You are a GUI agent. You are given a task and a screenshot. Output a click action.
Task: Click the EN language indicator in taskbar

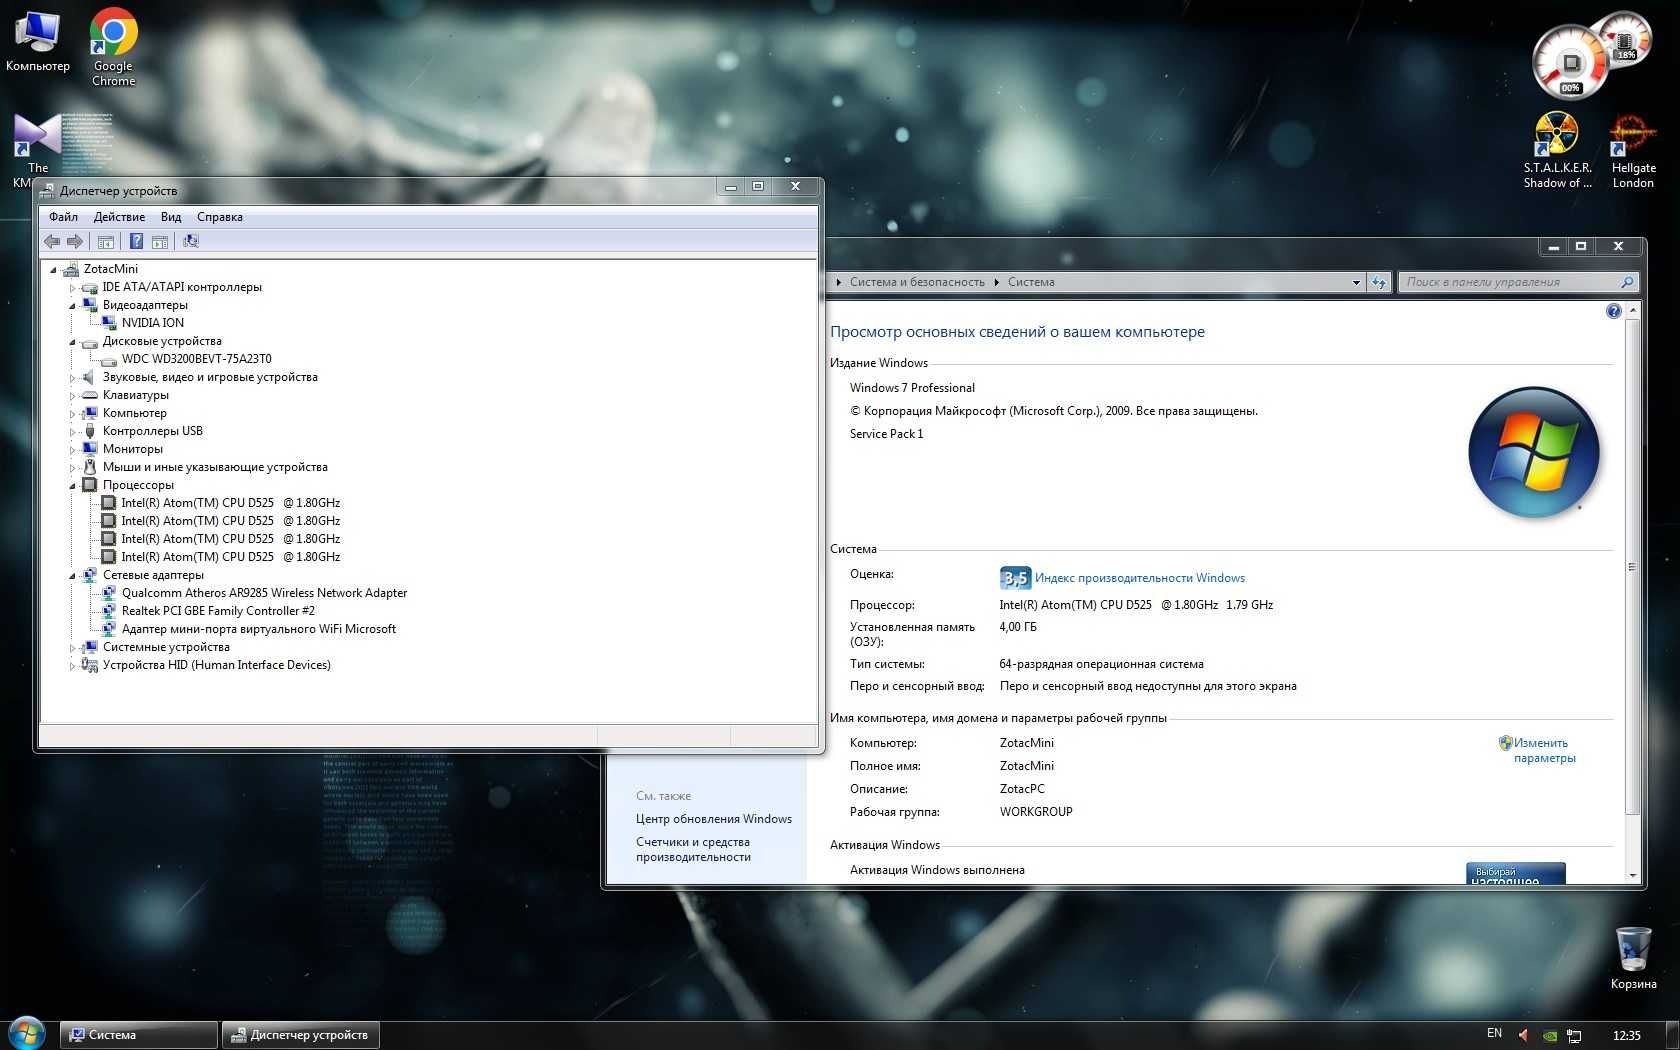point(1494,1034)
